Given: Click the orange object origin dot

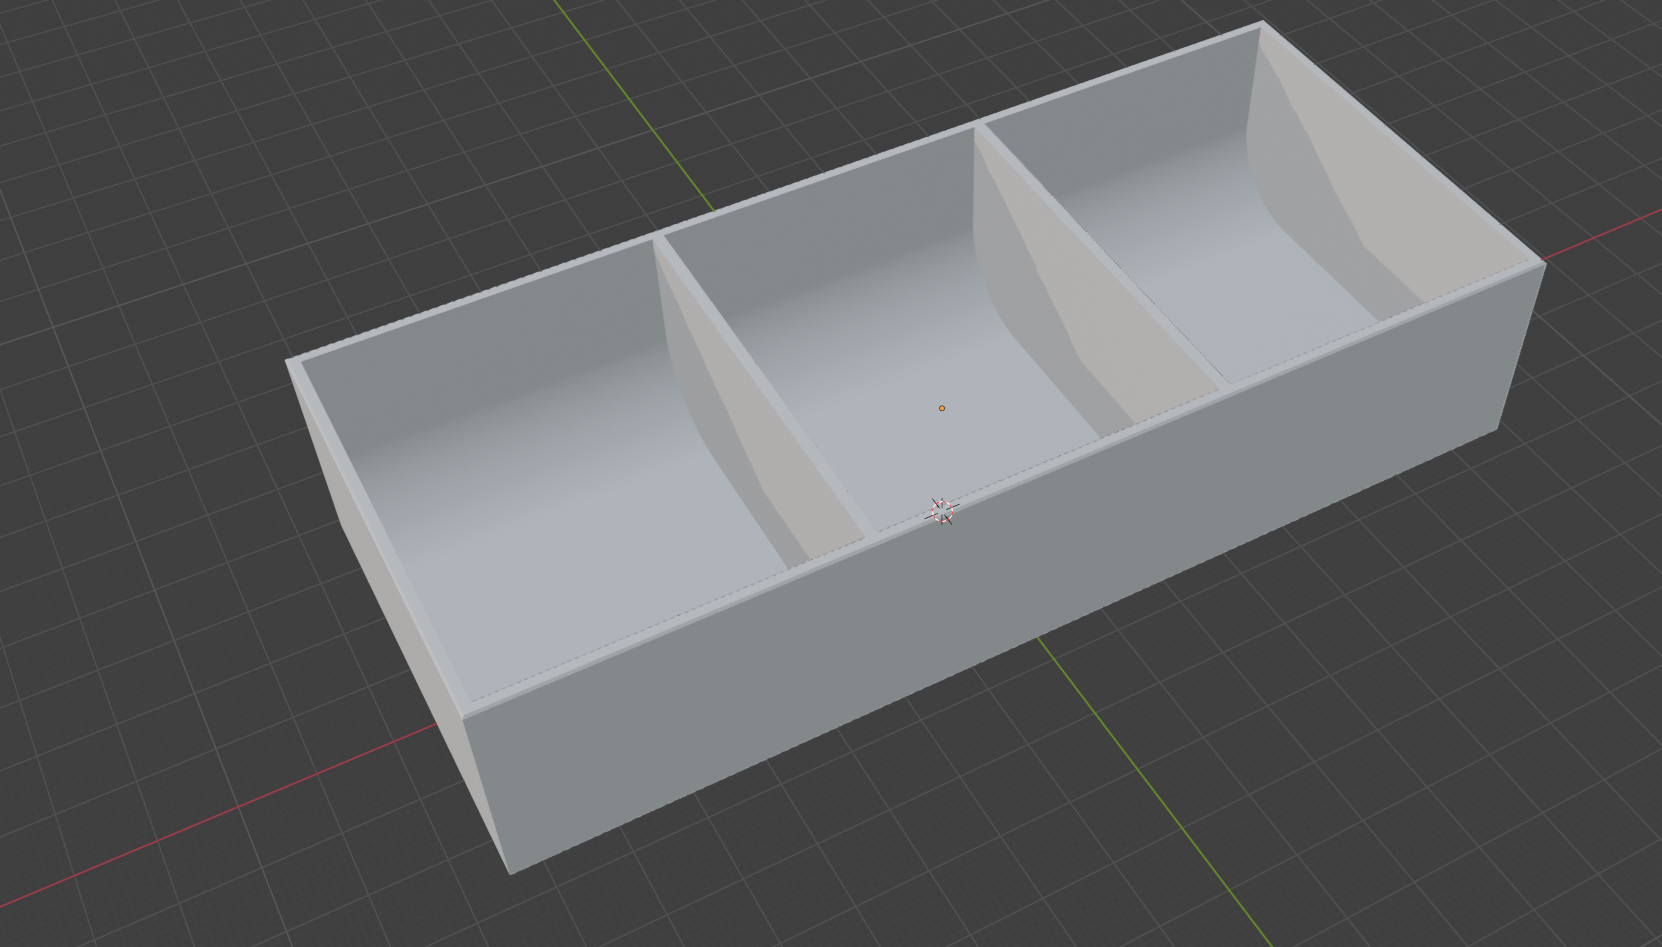Looking at the screenshot, I should [942, 408].
